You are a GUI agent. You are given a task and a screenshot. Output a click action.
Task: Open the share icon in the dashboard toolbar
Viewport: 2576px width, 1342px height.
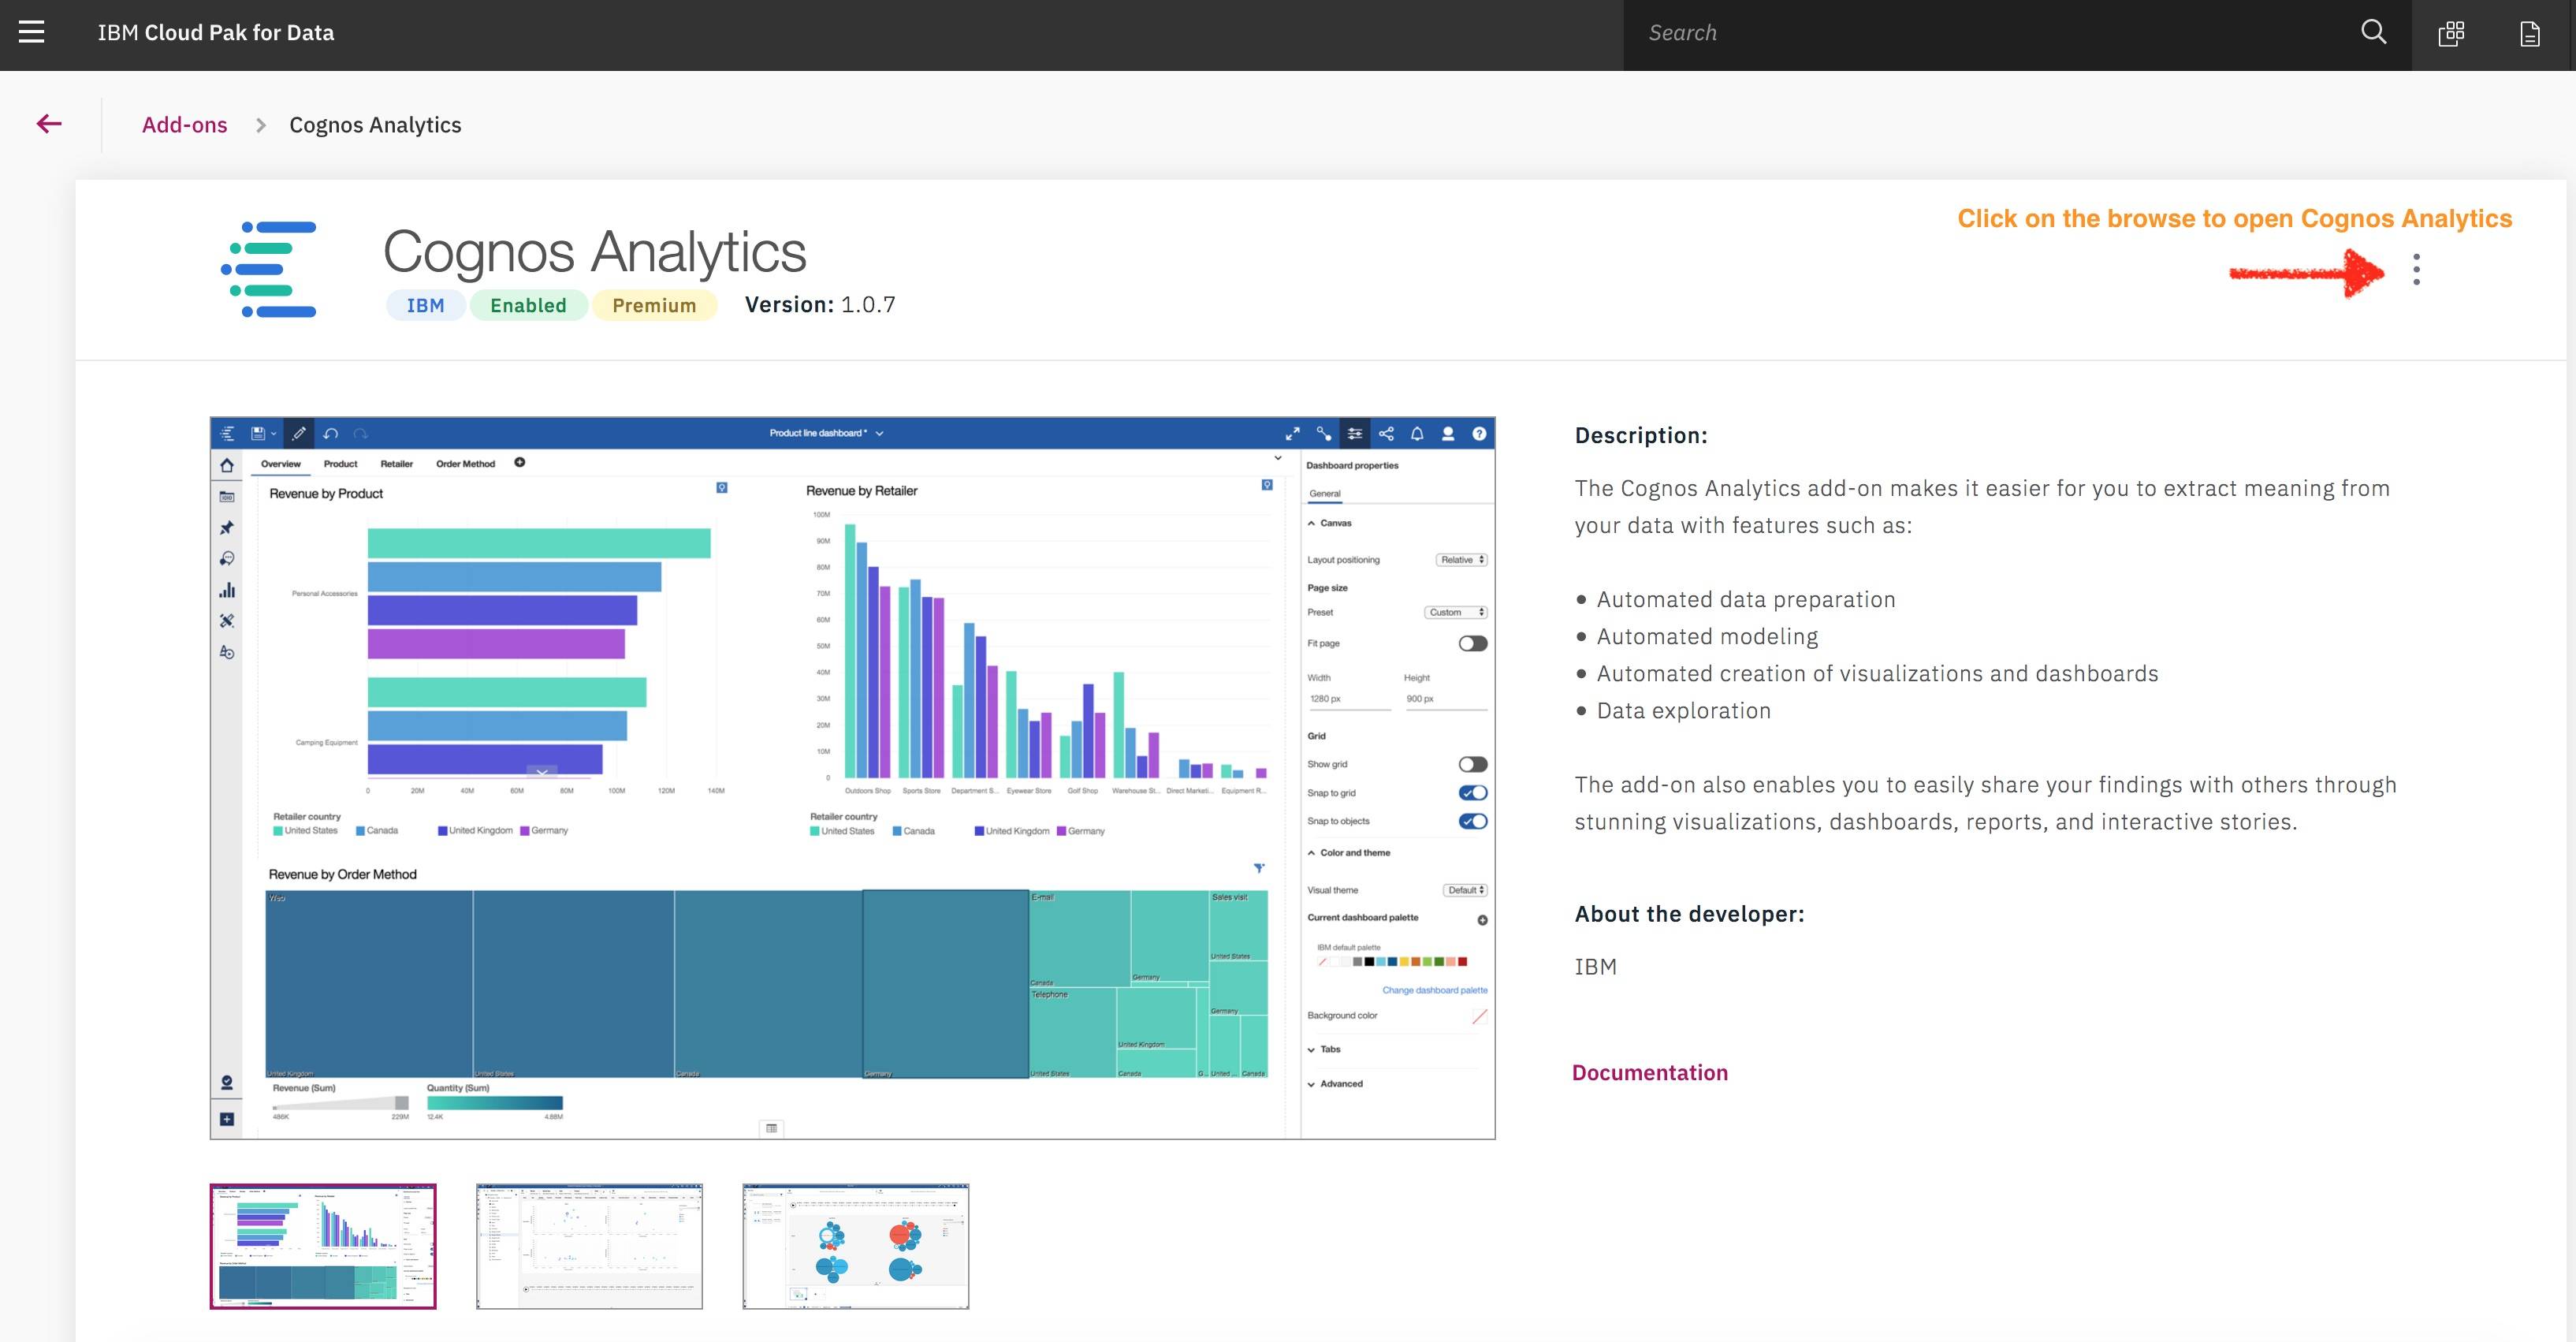click(1386, 433)
